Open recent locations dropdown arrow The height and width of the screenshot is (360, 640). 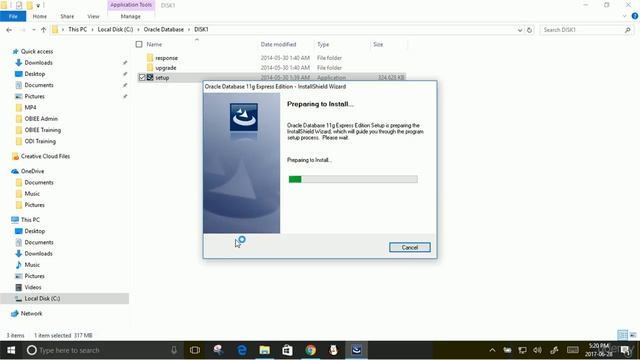pyautogui.click(x=33, y=30)
